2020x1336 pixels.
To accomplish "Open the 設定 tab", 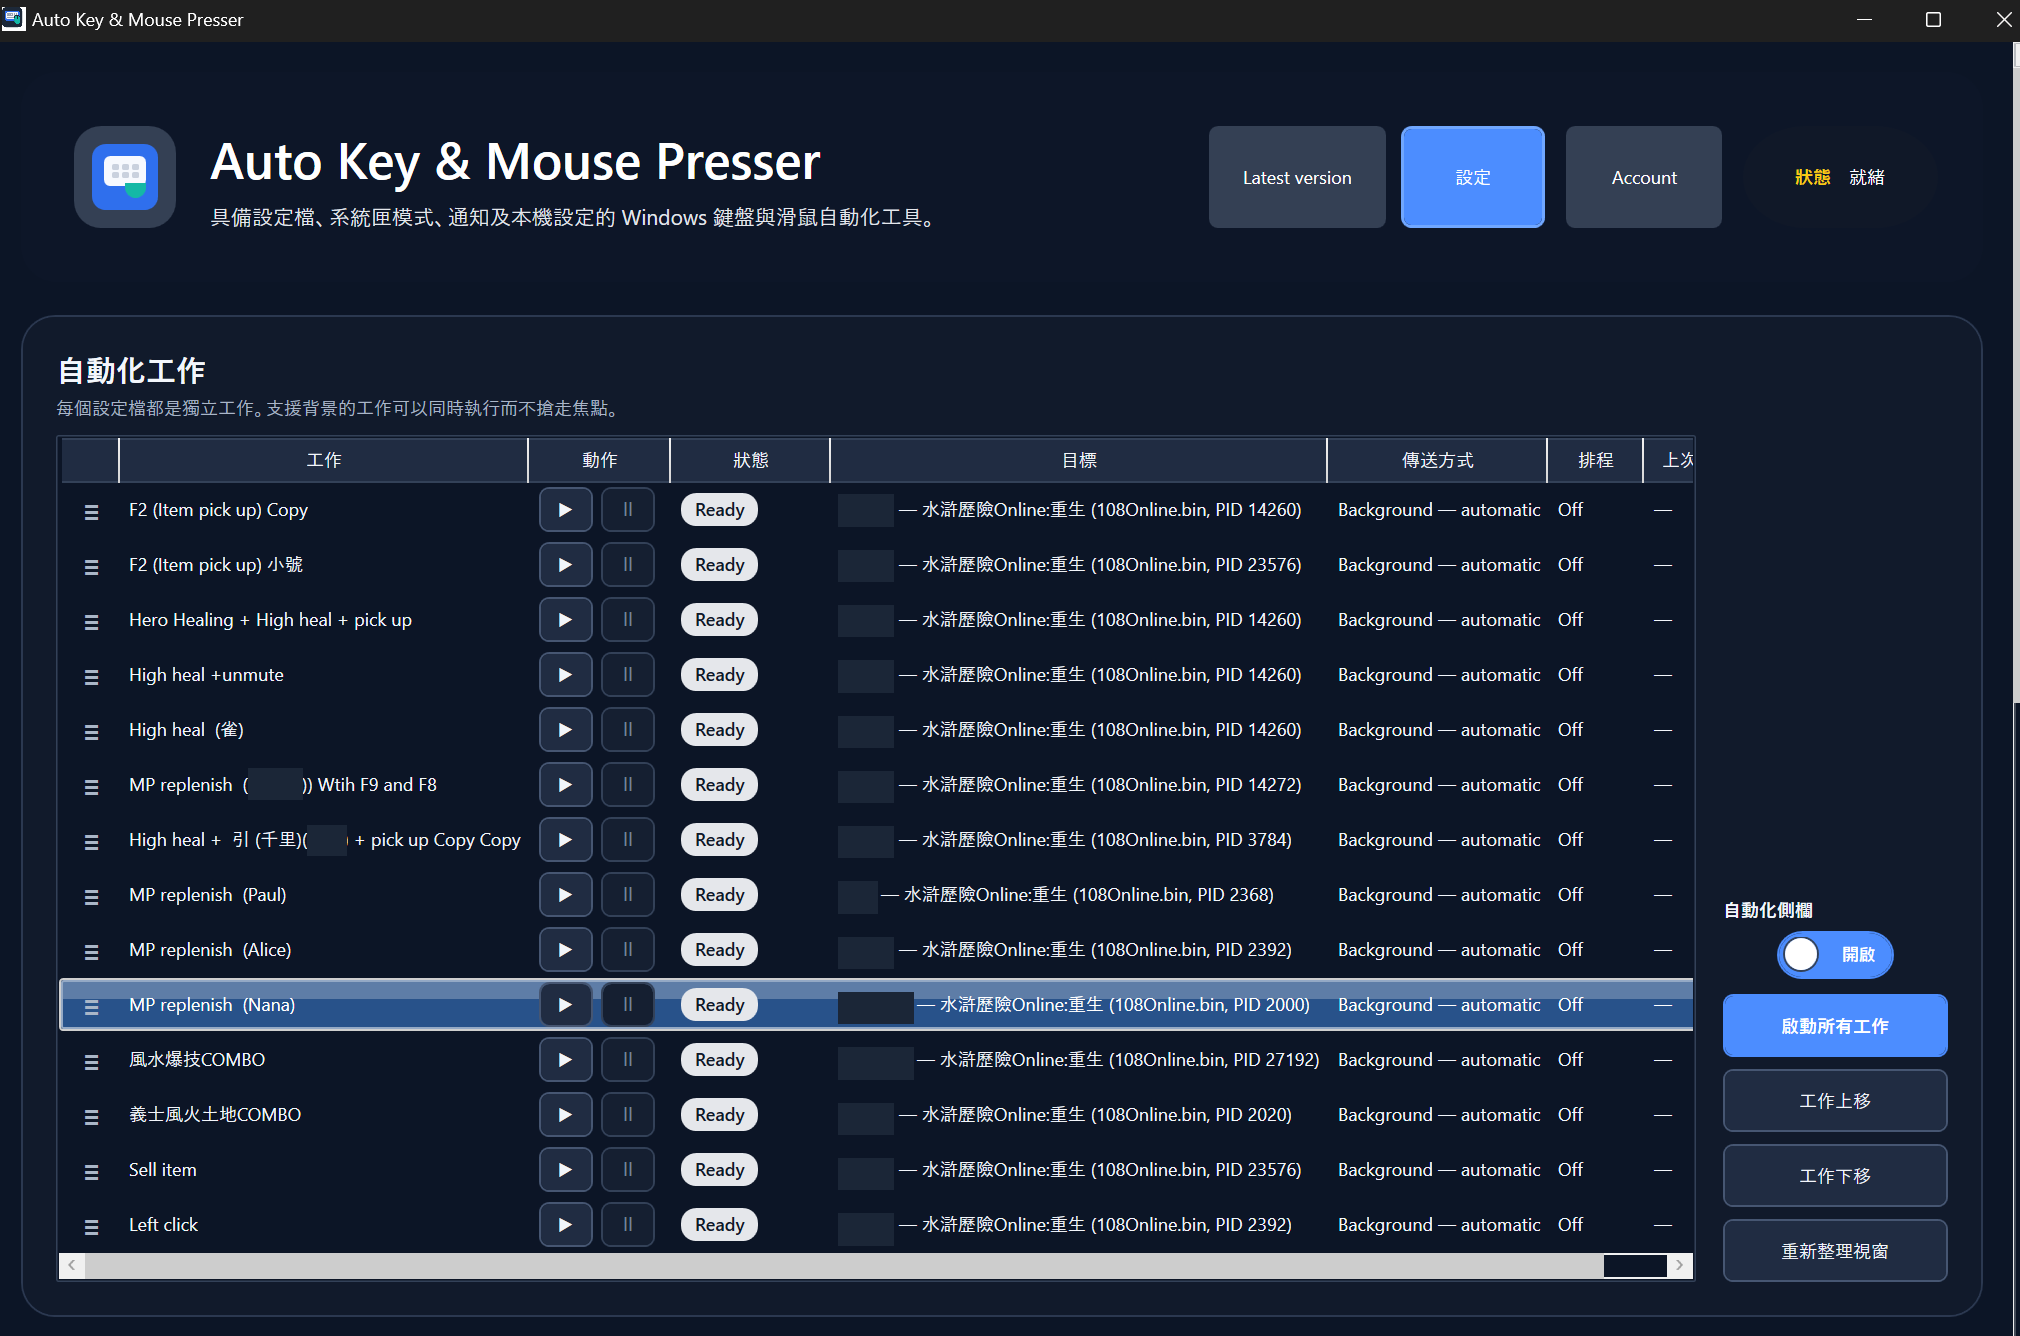I will pyautogui.click(x=1472, y=177).
